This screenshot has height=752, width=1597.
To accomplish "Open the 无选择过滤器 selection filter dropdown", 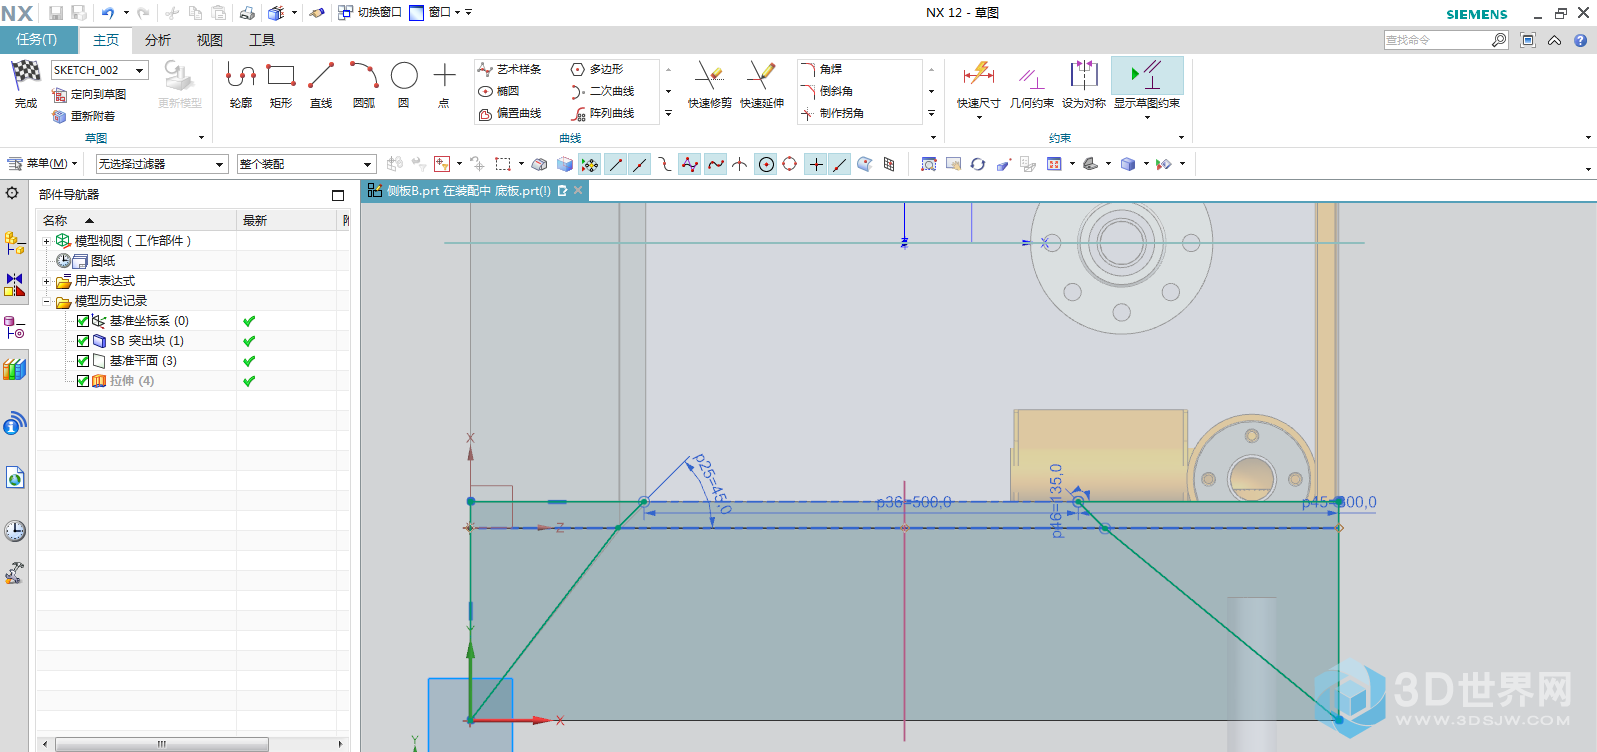I will click(162, 164).
